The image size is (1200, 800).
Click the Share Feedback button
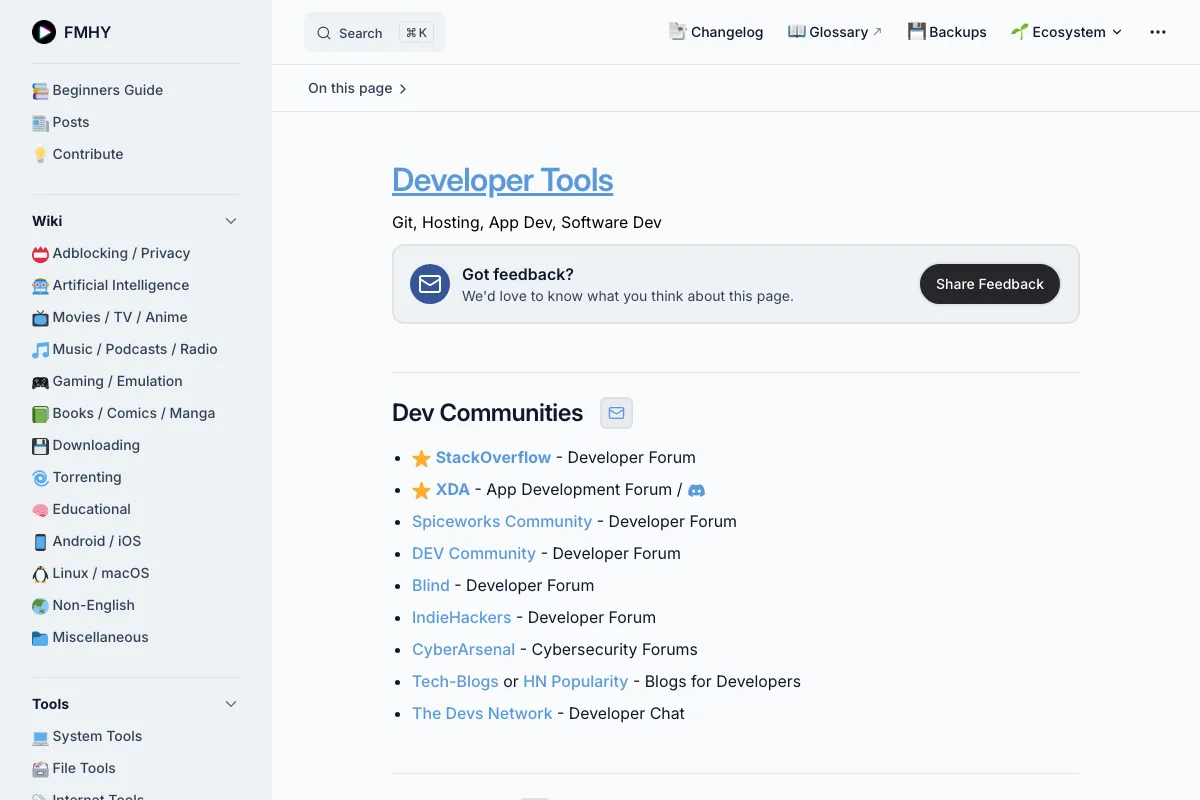pyautogui.click(x=990, y=284)
